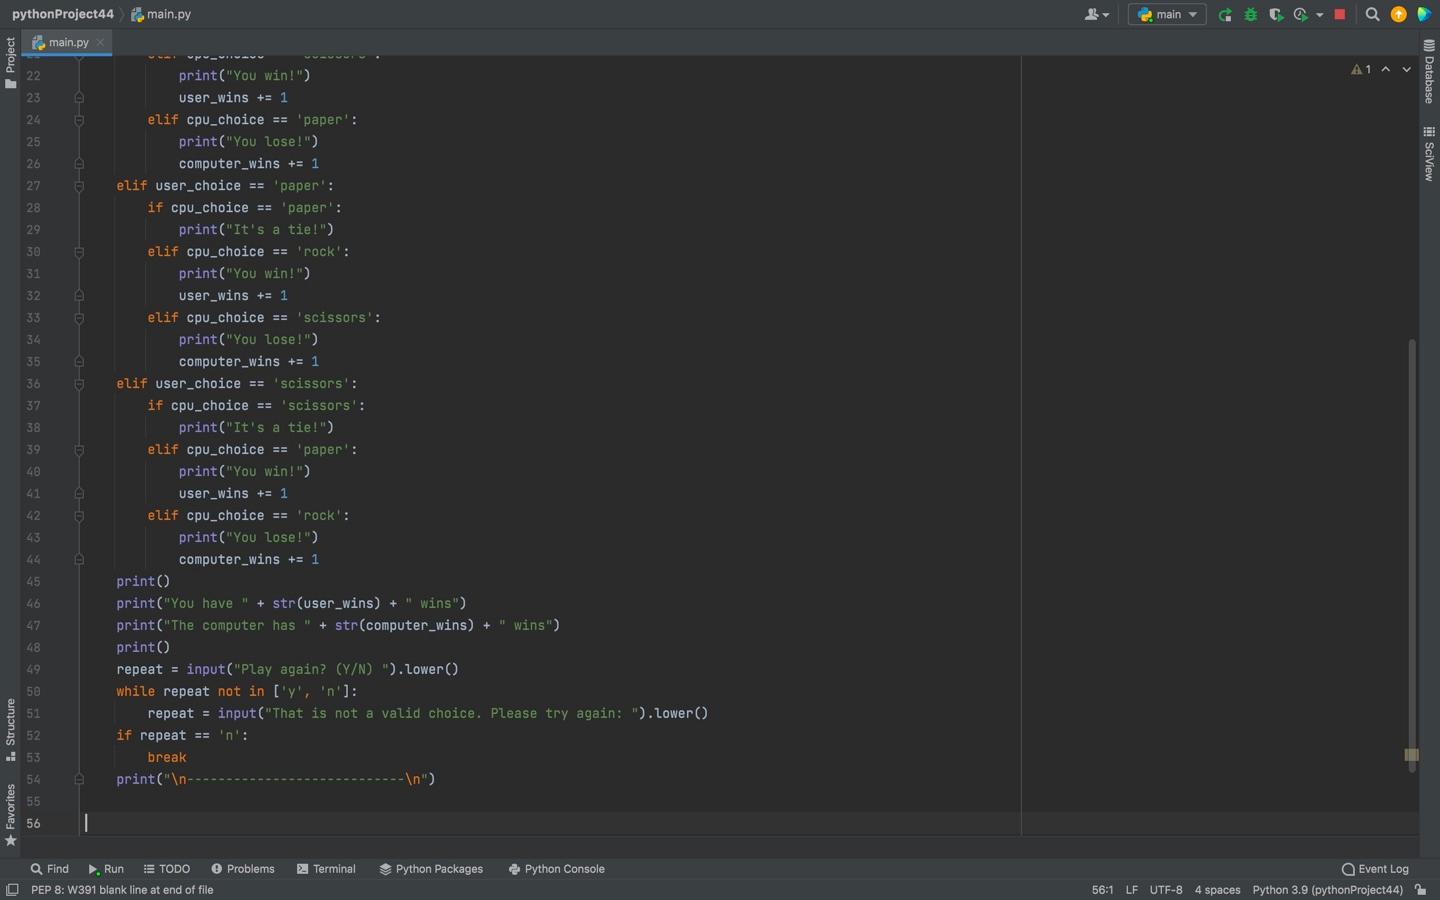
Task: Start the debugger
Action: 1250,14
